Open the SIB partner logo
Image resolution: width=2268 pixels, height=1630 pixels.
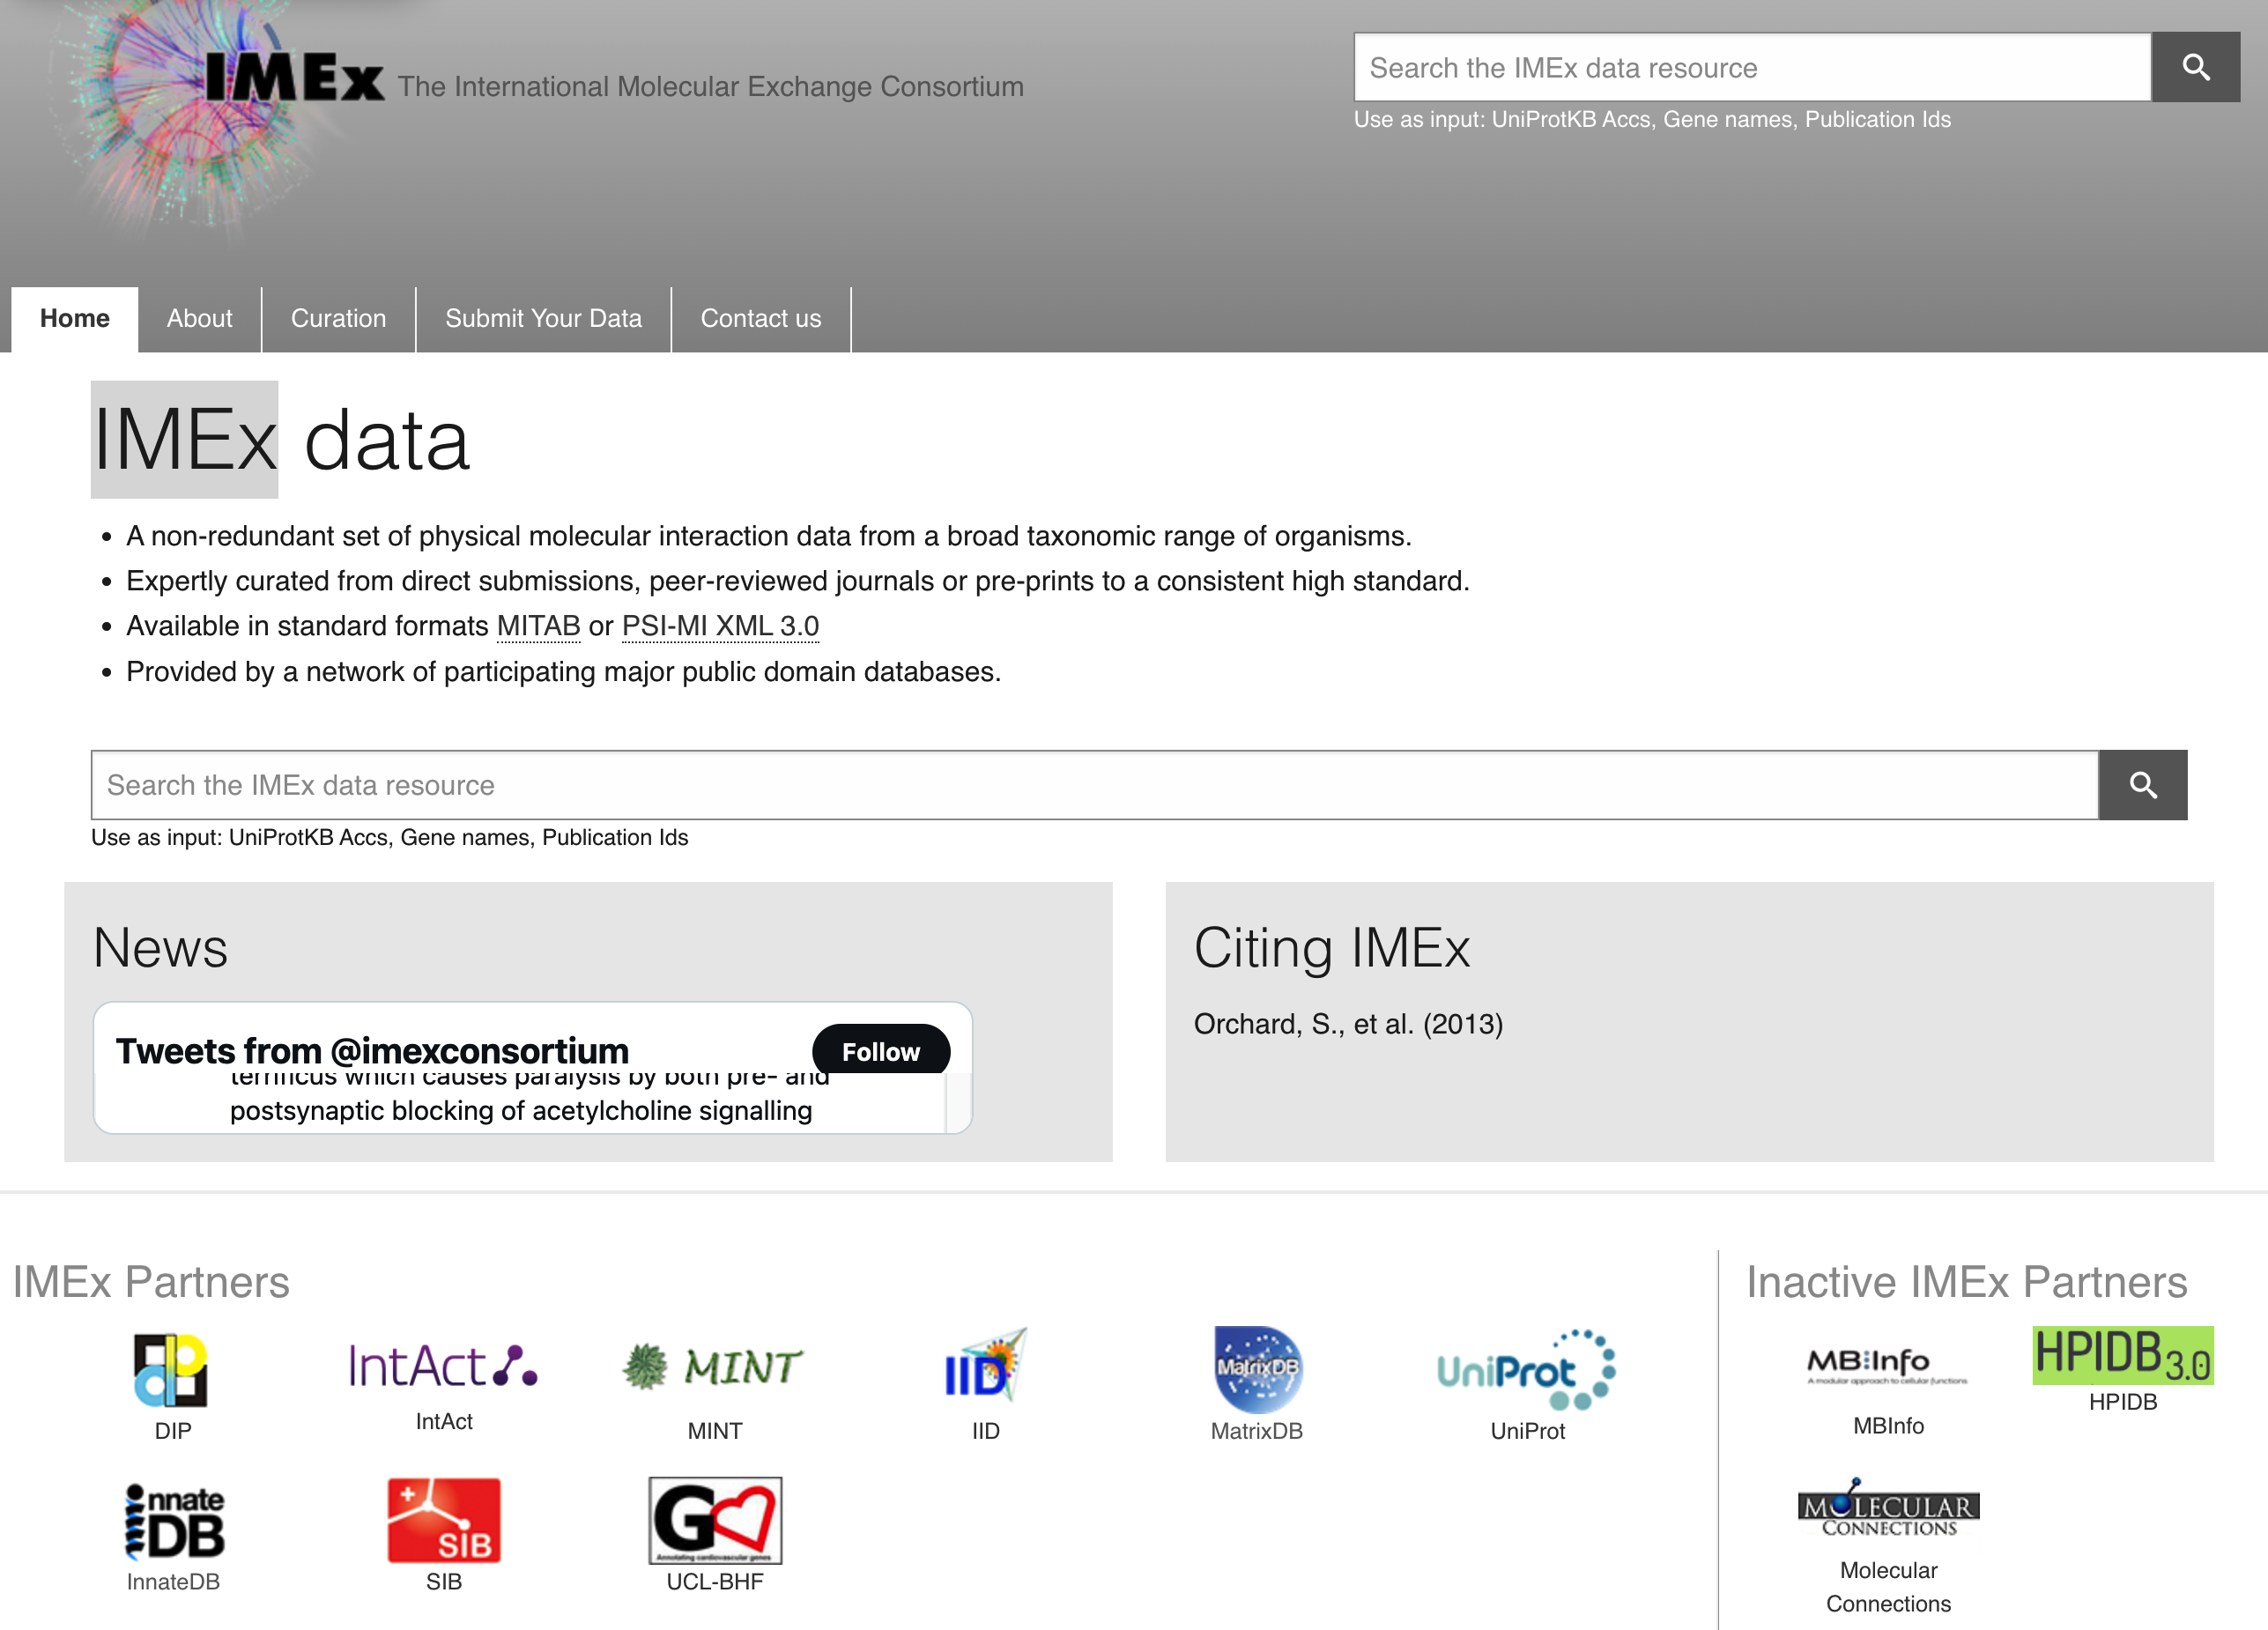point(444,1520)
